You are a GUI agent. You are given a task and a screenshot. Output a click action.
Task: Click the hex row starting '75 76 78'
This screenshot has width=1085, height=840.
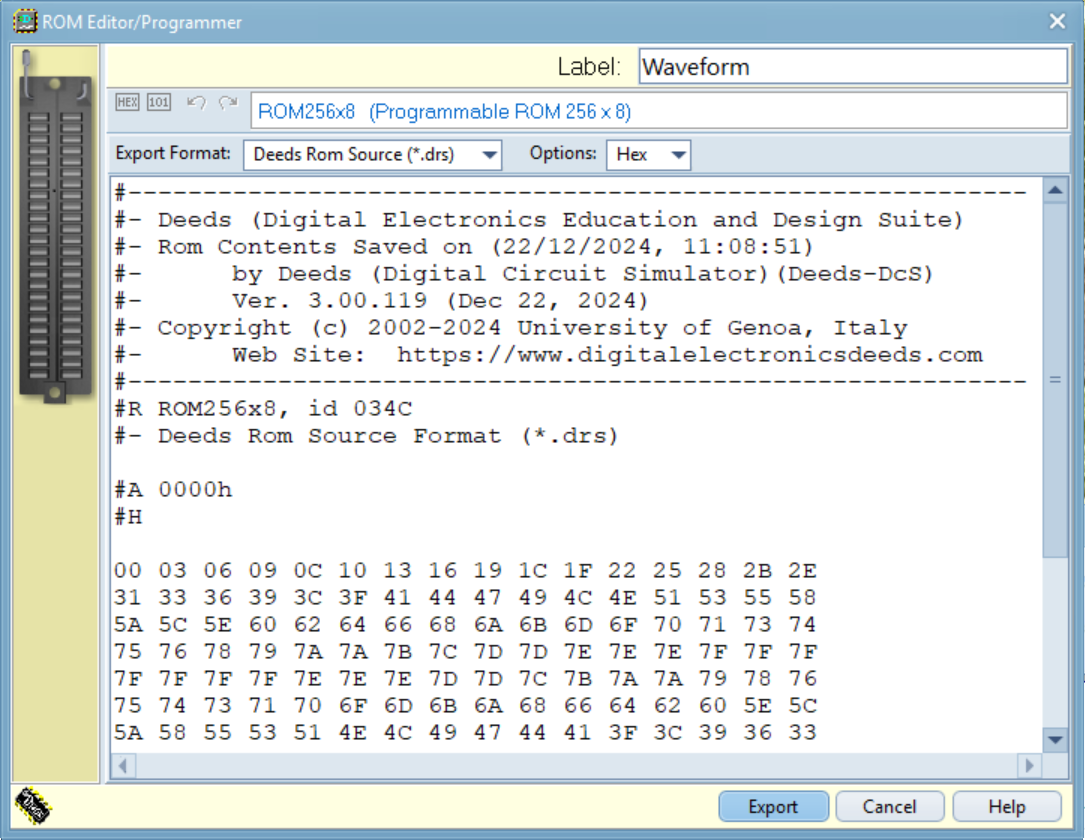click(466, 652)
